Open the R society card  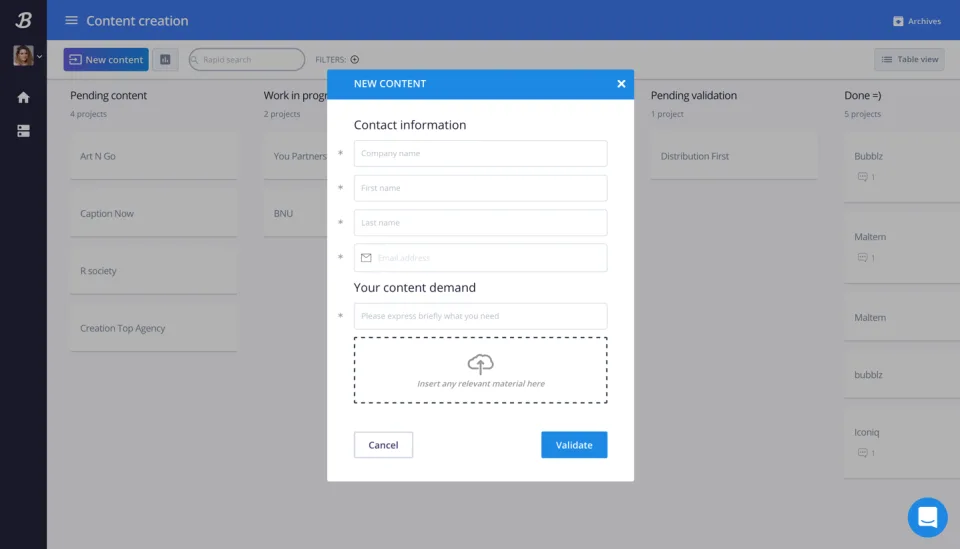coord(154,271)
